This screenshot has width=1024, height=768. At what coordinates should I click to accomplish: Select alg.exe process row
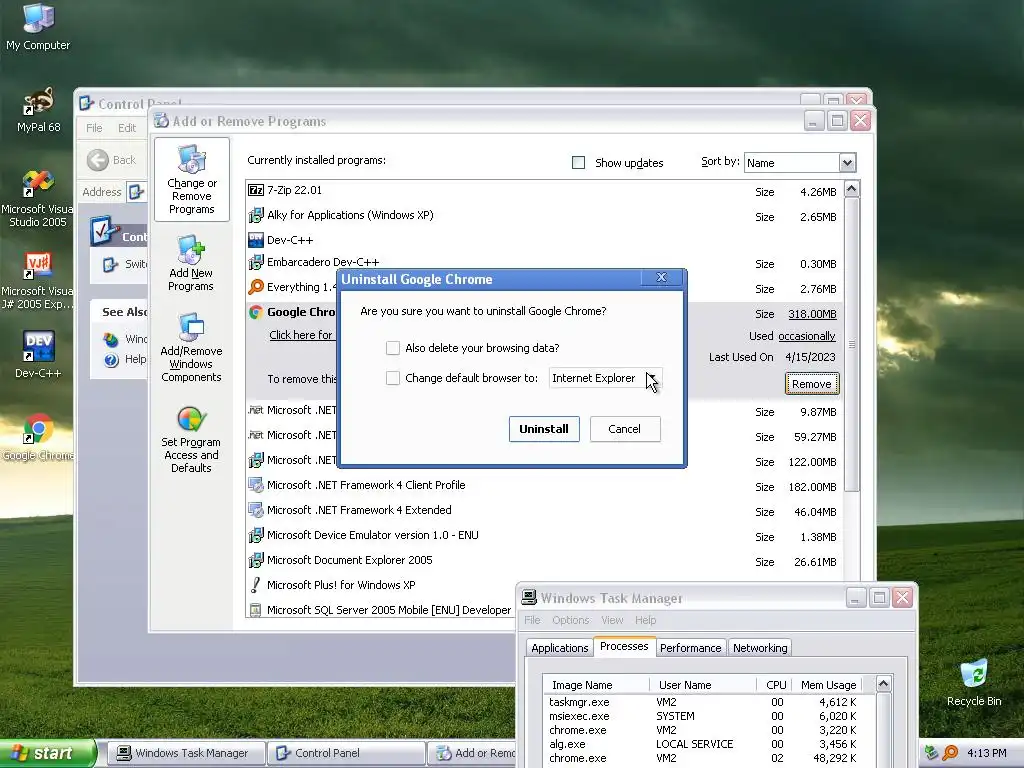pyautogui.click(x=708, y=744)
